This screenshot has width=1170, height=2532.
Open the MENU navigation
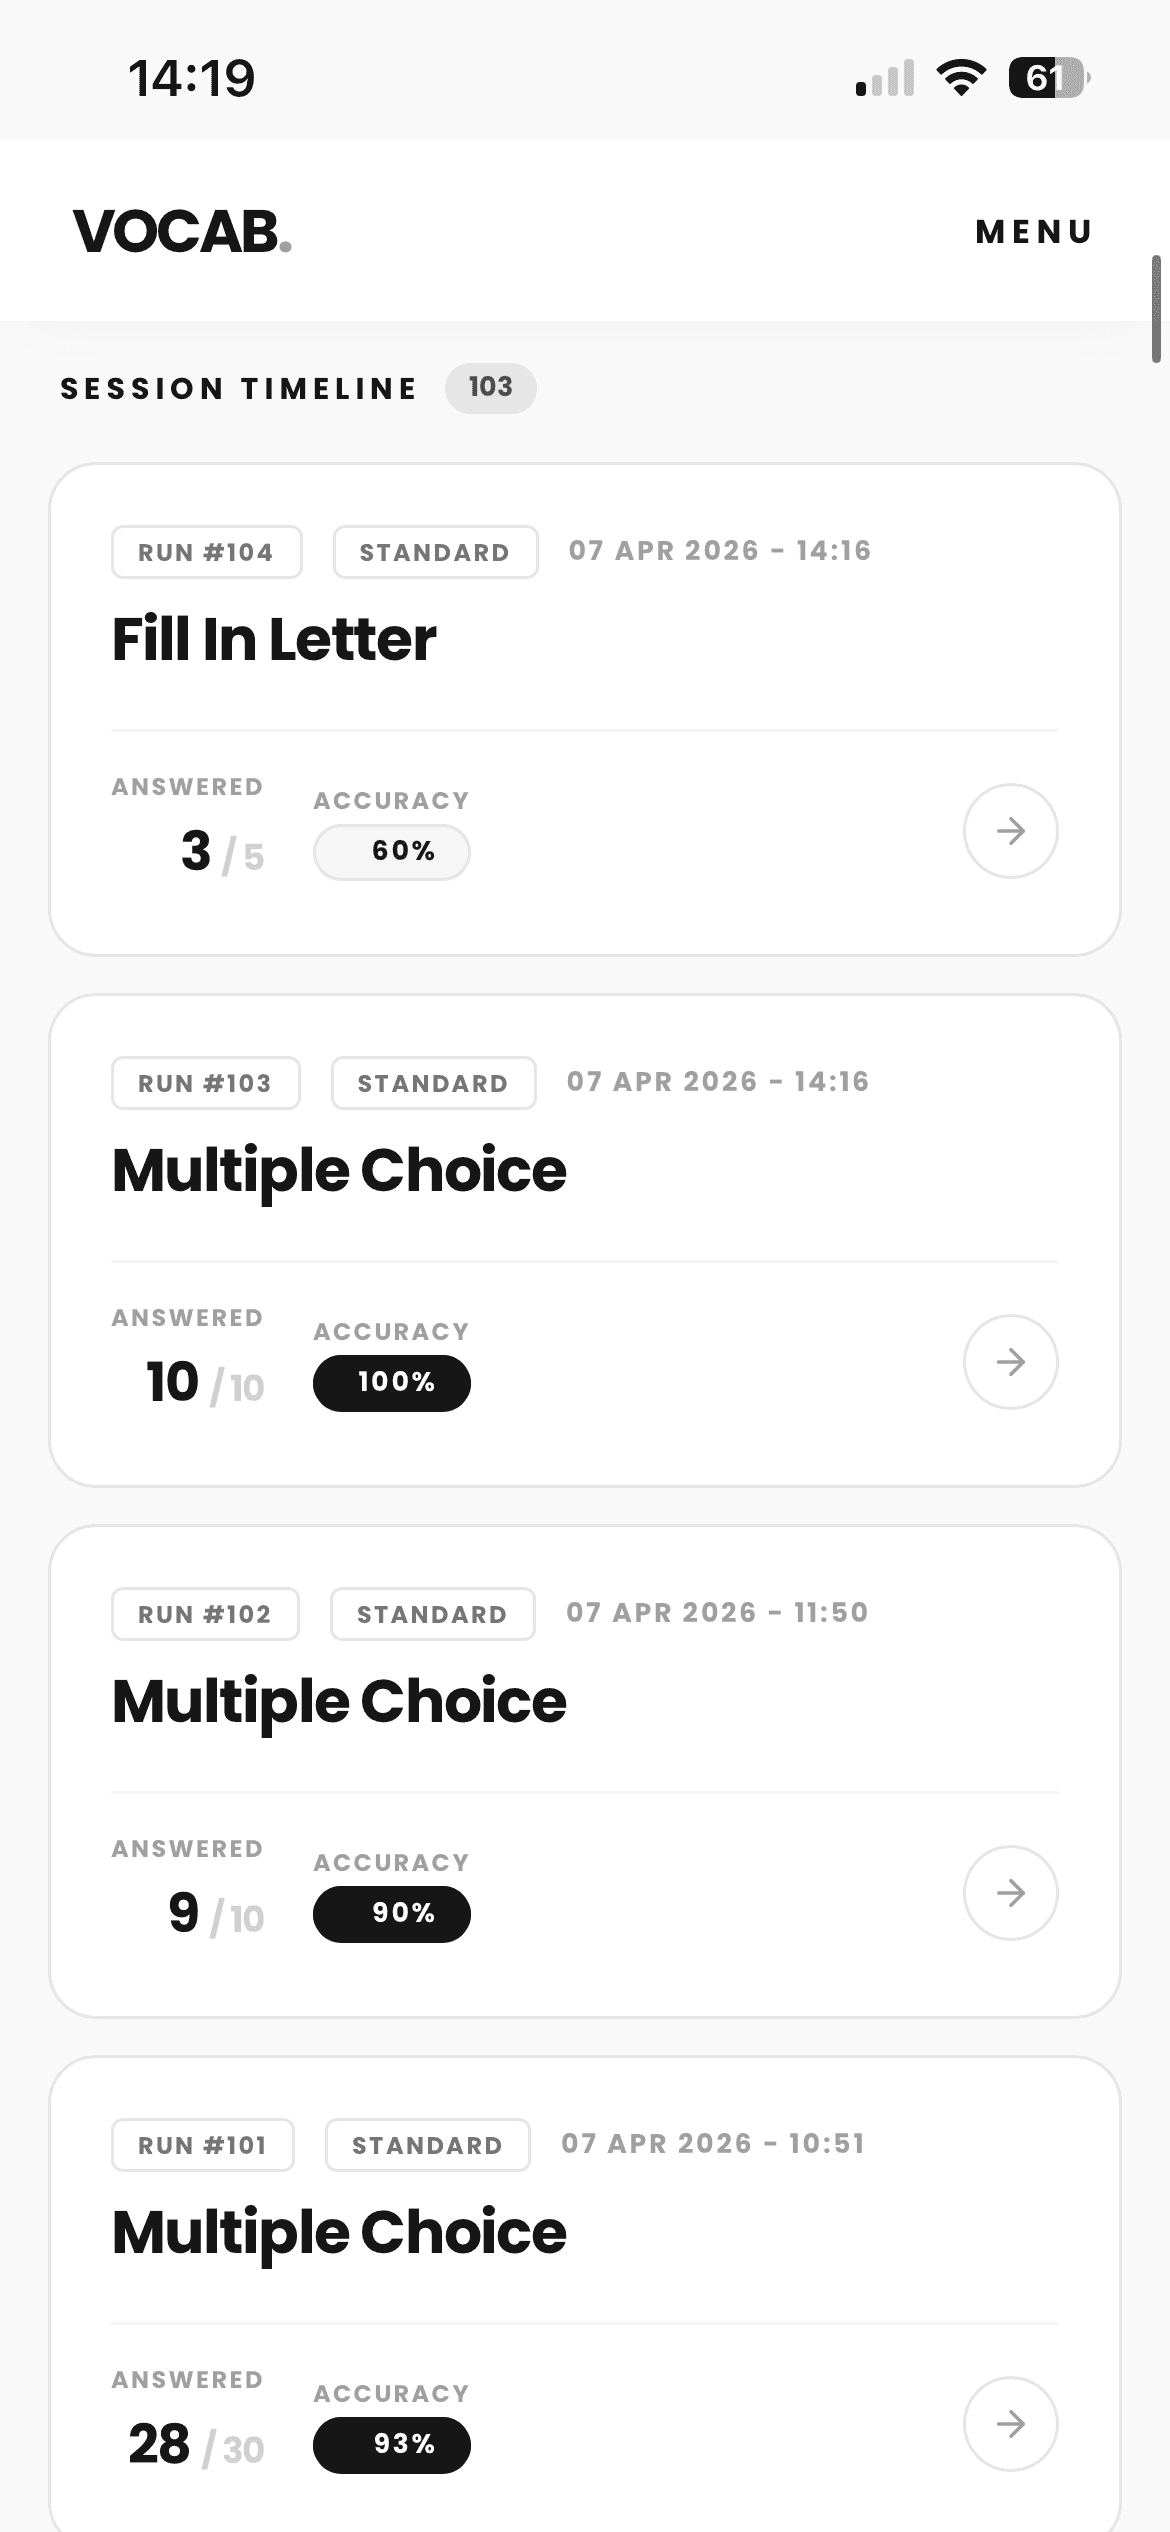click(1034, 232)
